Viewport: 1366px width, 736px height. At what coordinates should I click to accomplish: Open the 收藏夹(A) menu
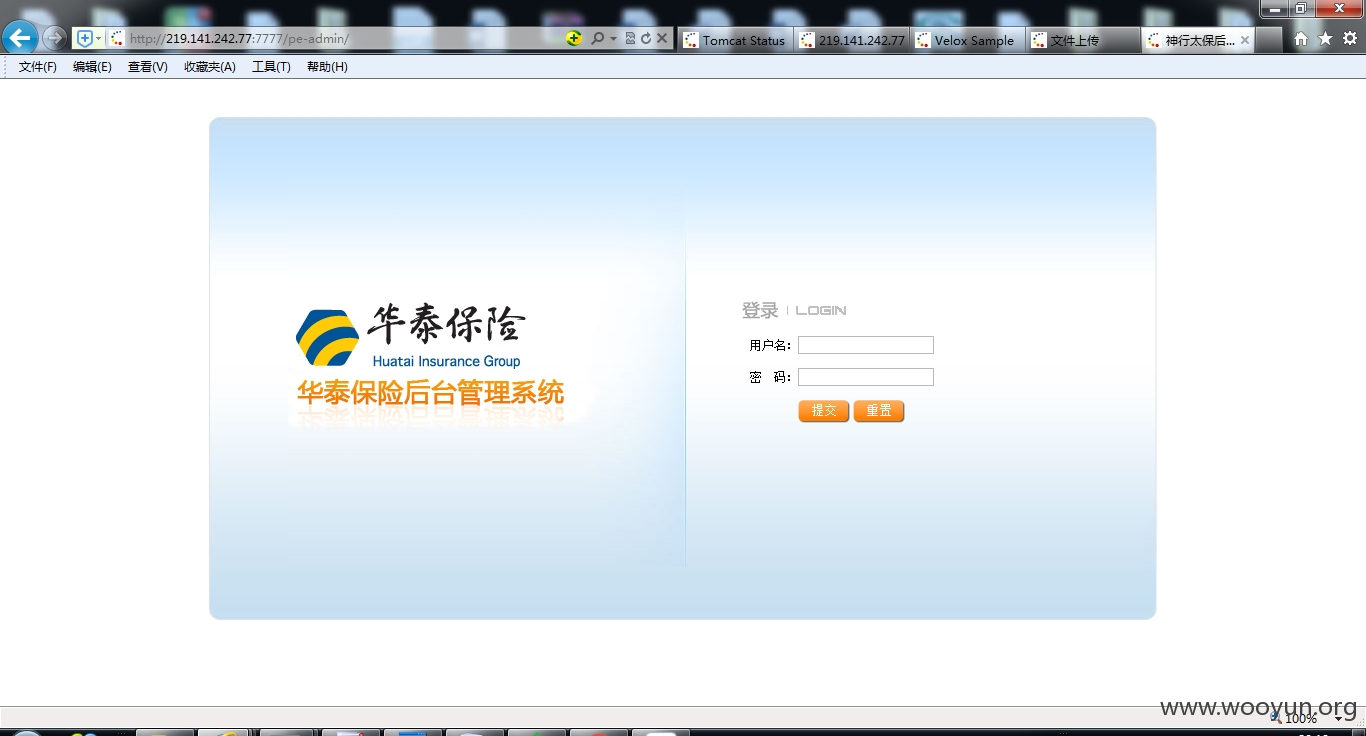[x=210, y=67]
